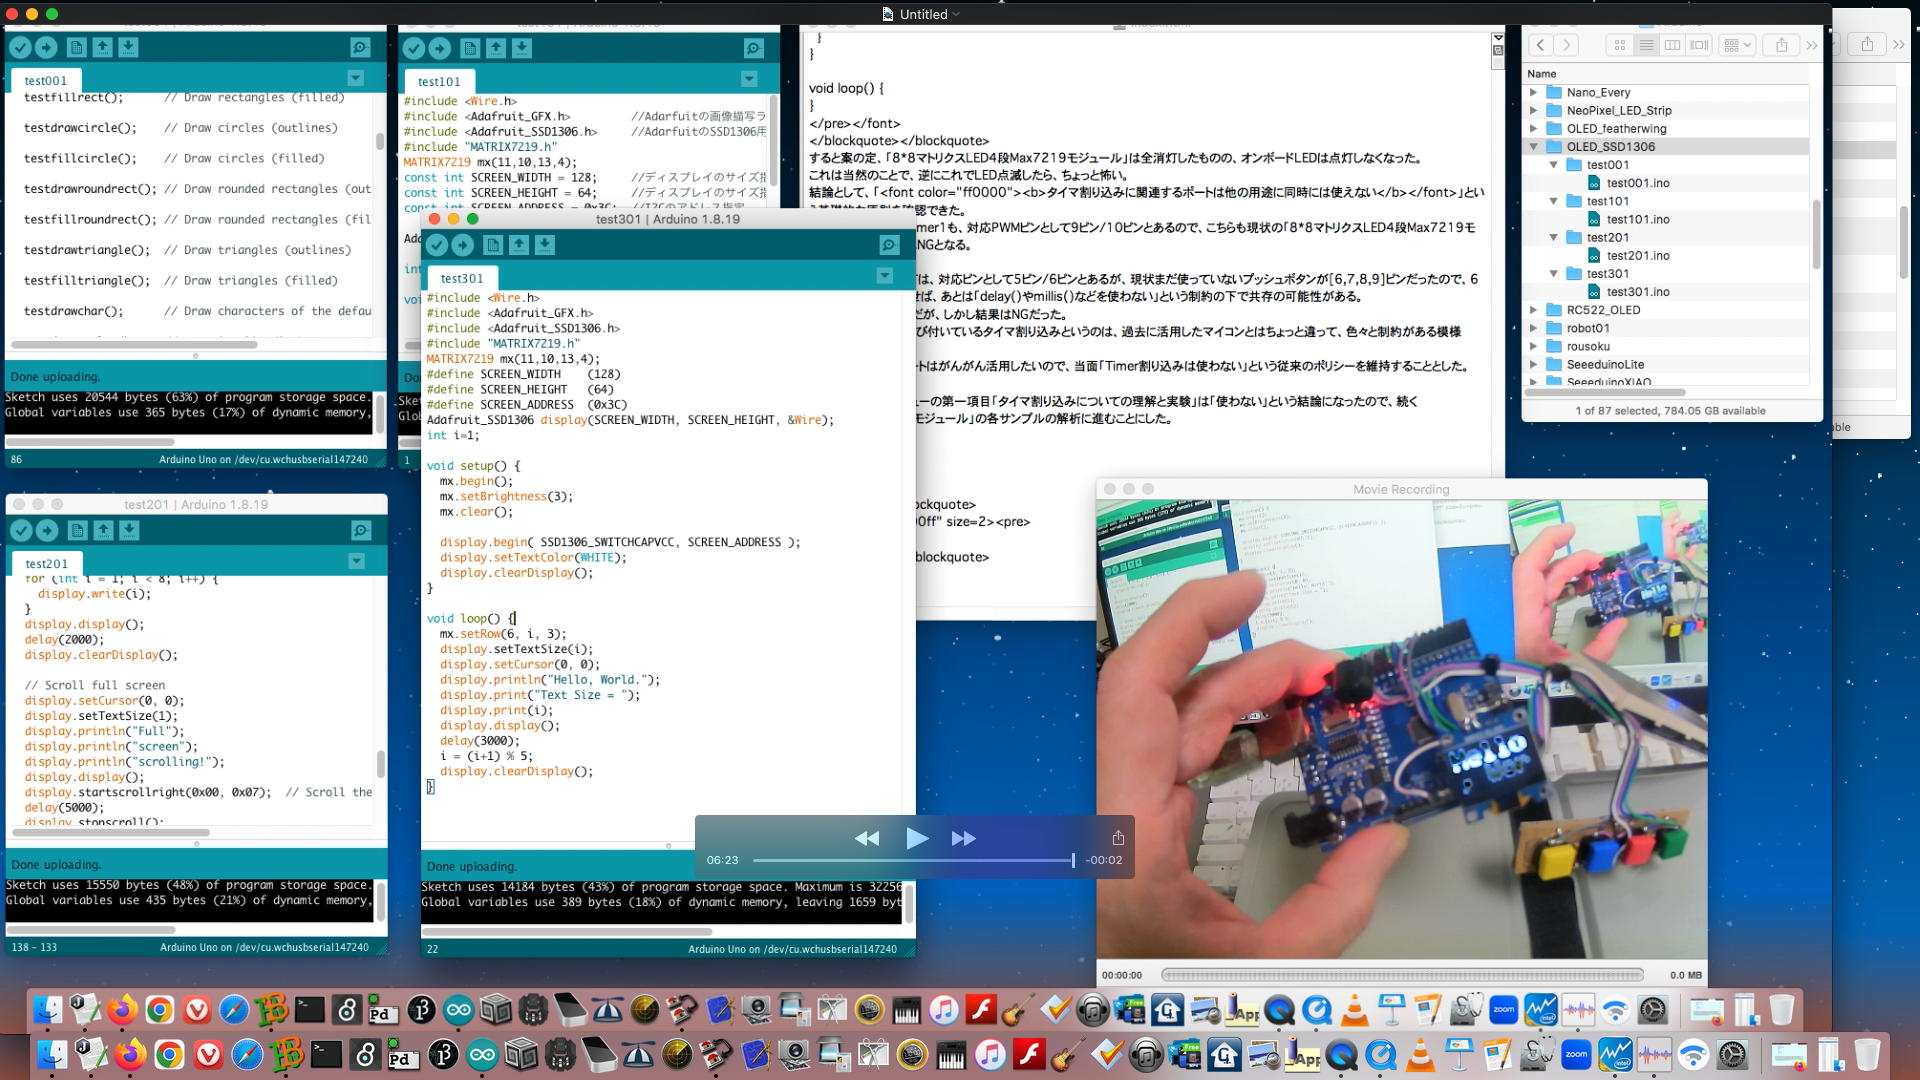The image size is (1920, 1080).
Task: Click the video progress scrubber bar
Action: [912, 860]
